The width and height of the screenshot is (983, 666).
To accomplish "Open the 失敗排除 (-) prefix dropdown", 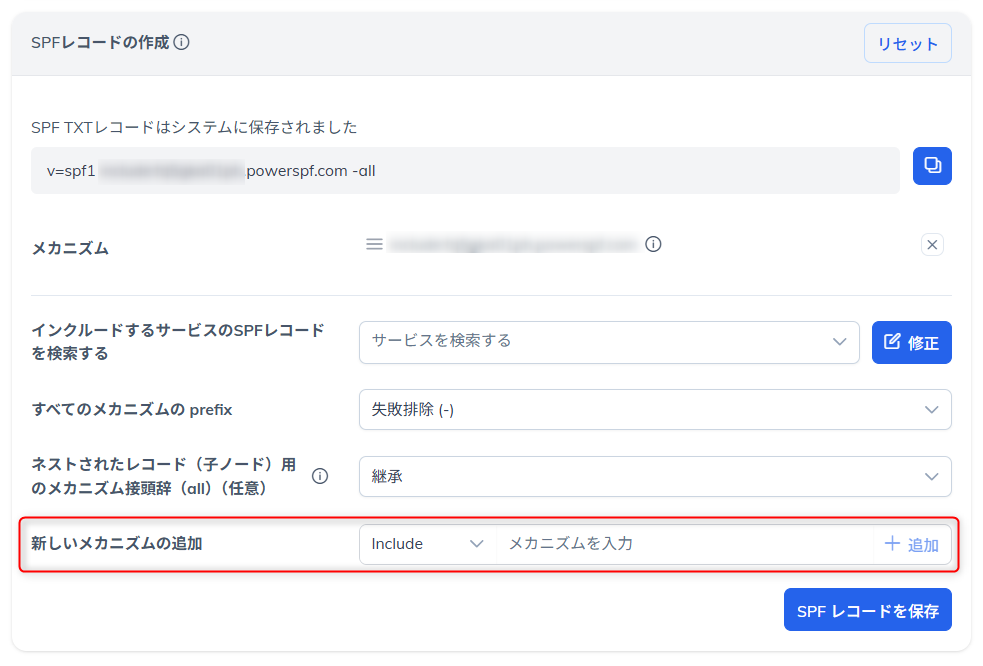I will 655,409.
